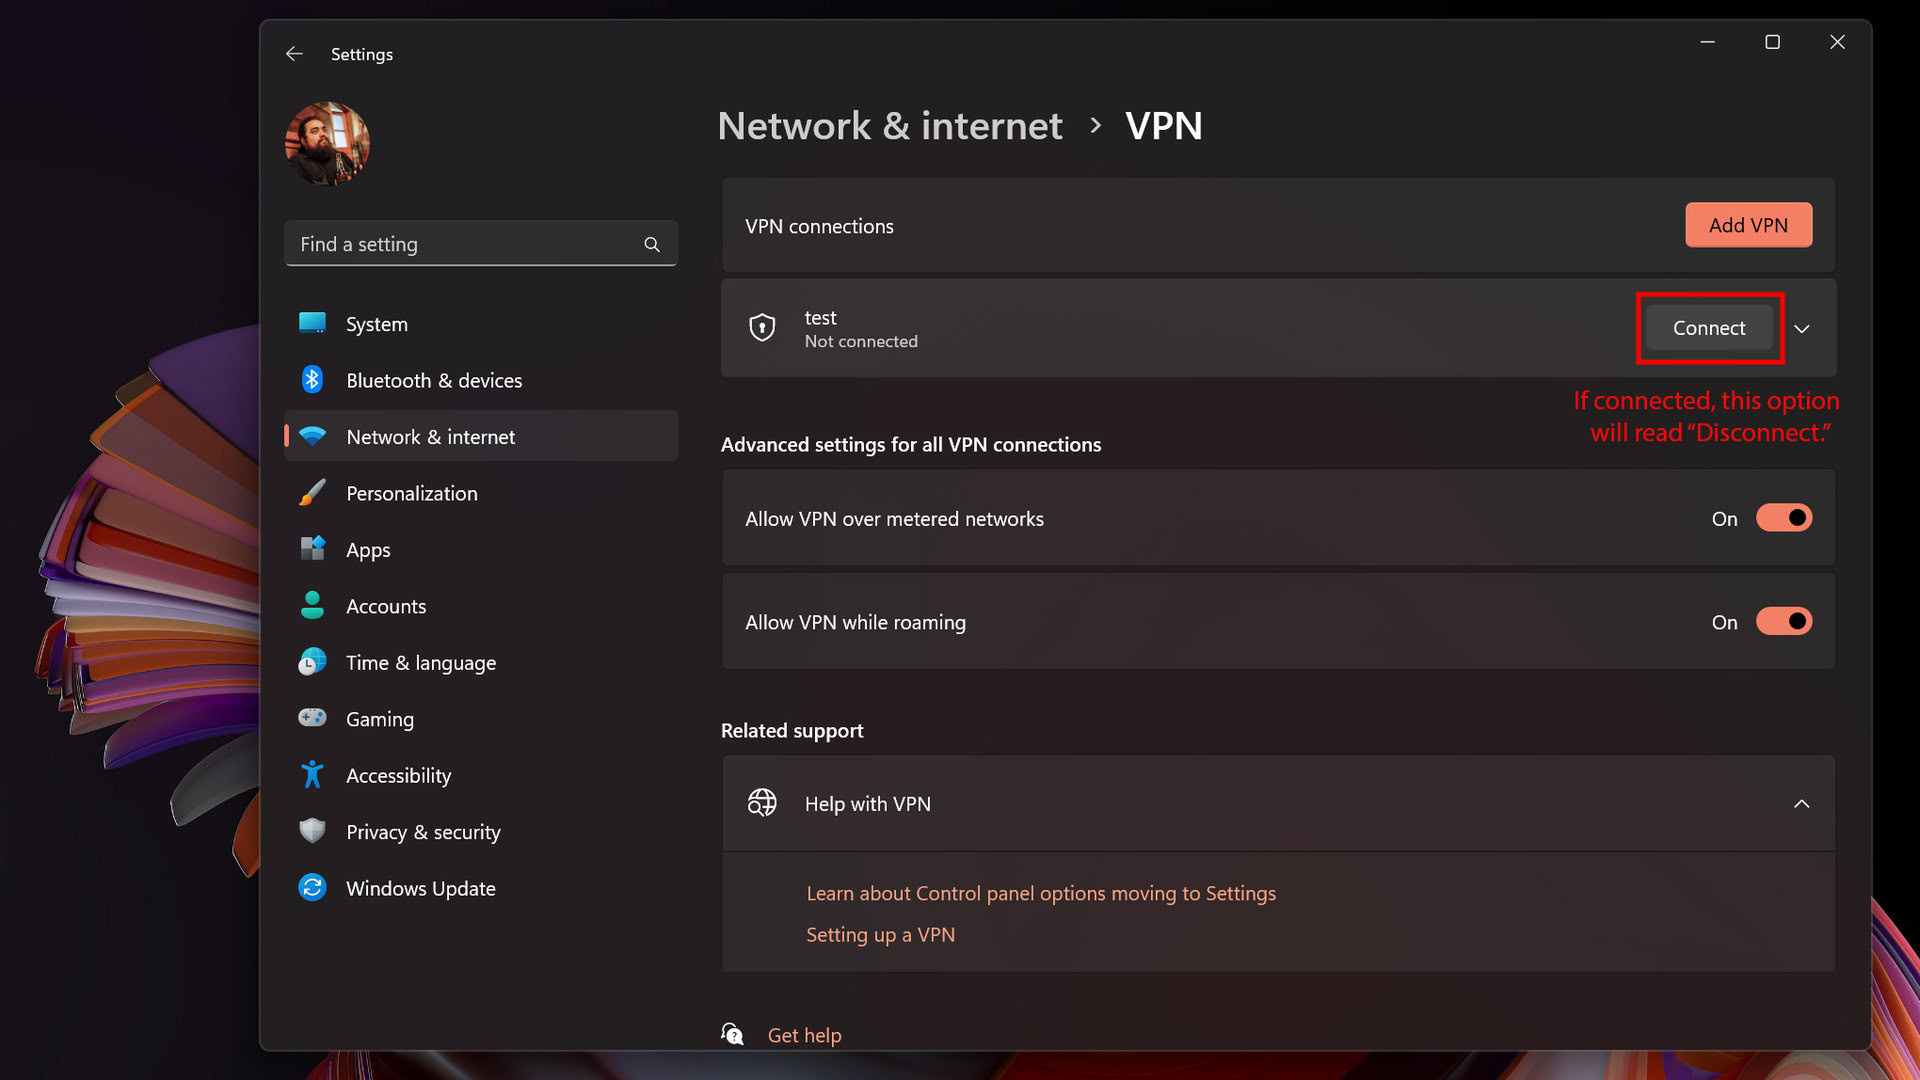Image resolution: width=1920 pixels, height=1080 pixels.
Task: Select Privacy & security in sidebar
Action: pyautogui.click(x=423, y=832)
